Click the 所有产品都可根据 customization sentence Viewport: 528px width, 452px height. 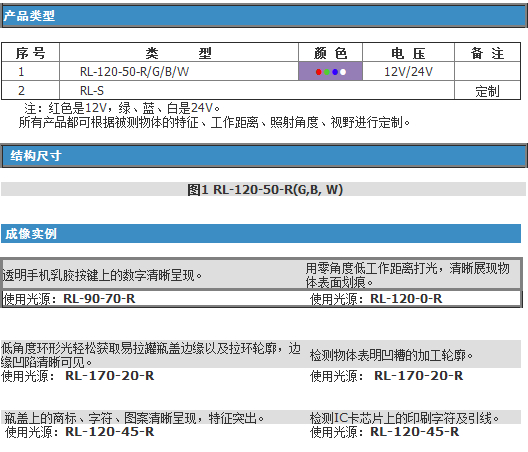(x=214, y=122)
